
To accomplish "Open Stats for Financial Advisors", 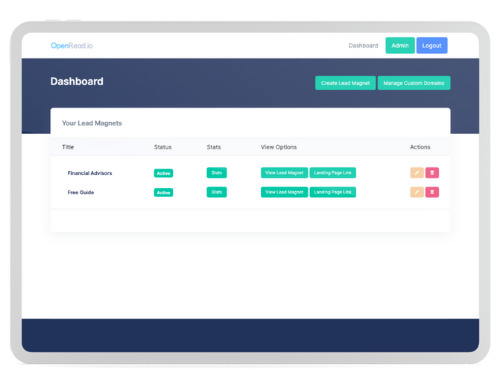I will click(217, 173).
